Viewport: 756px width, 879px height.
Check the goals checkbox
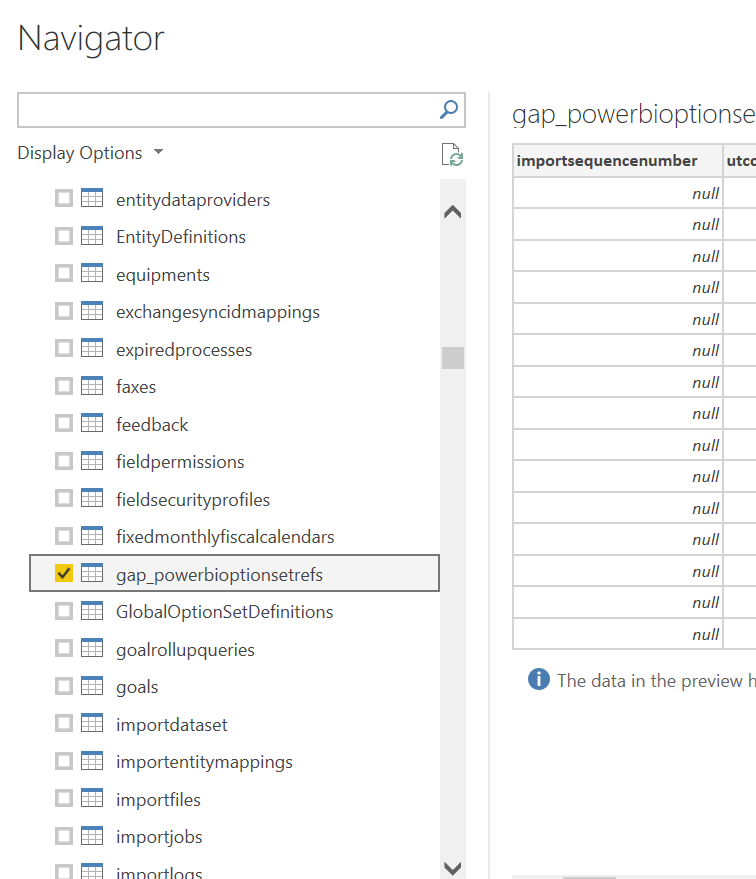click(x=64, y=686)
